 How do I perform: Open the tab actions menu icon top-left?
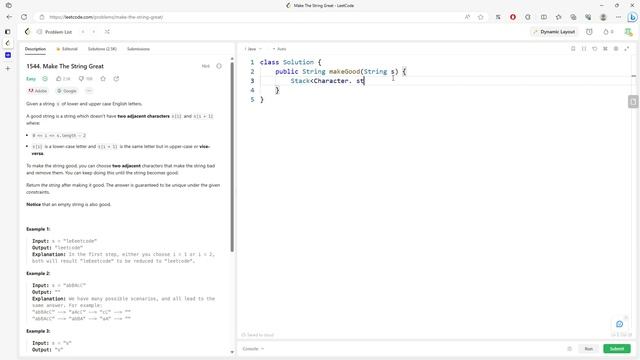(x=9, y=6)
